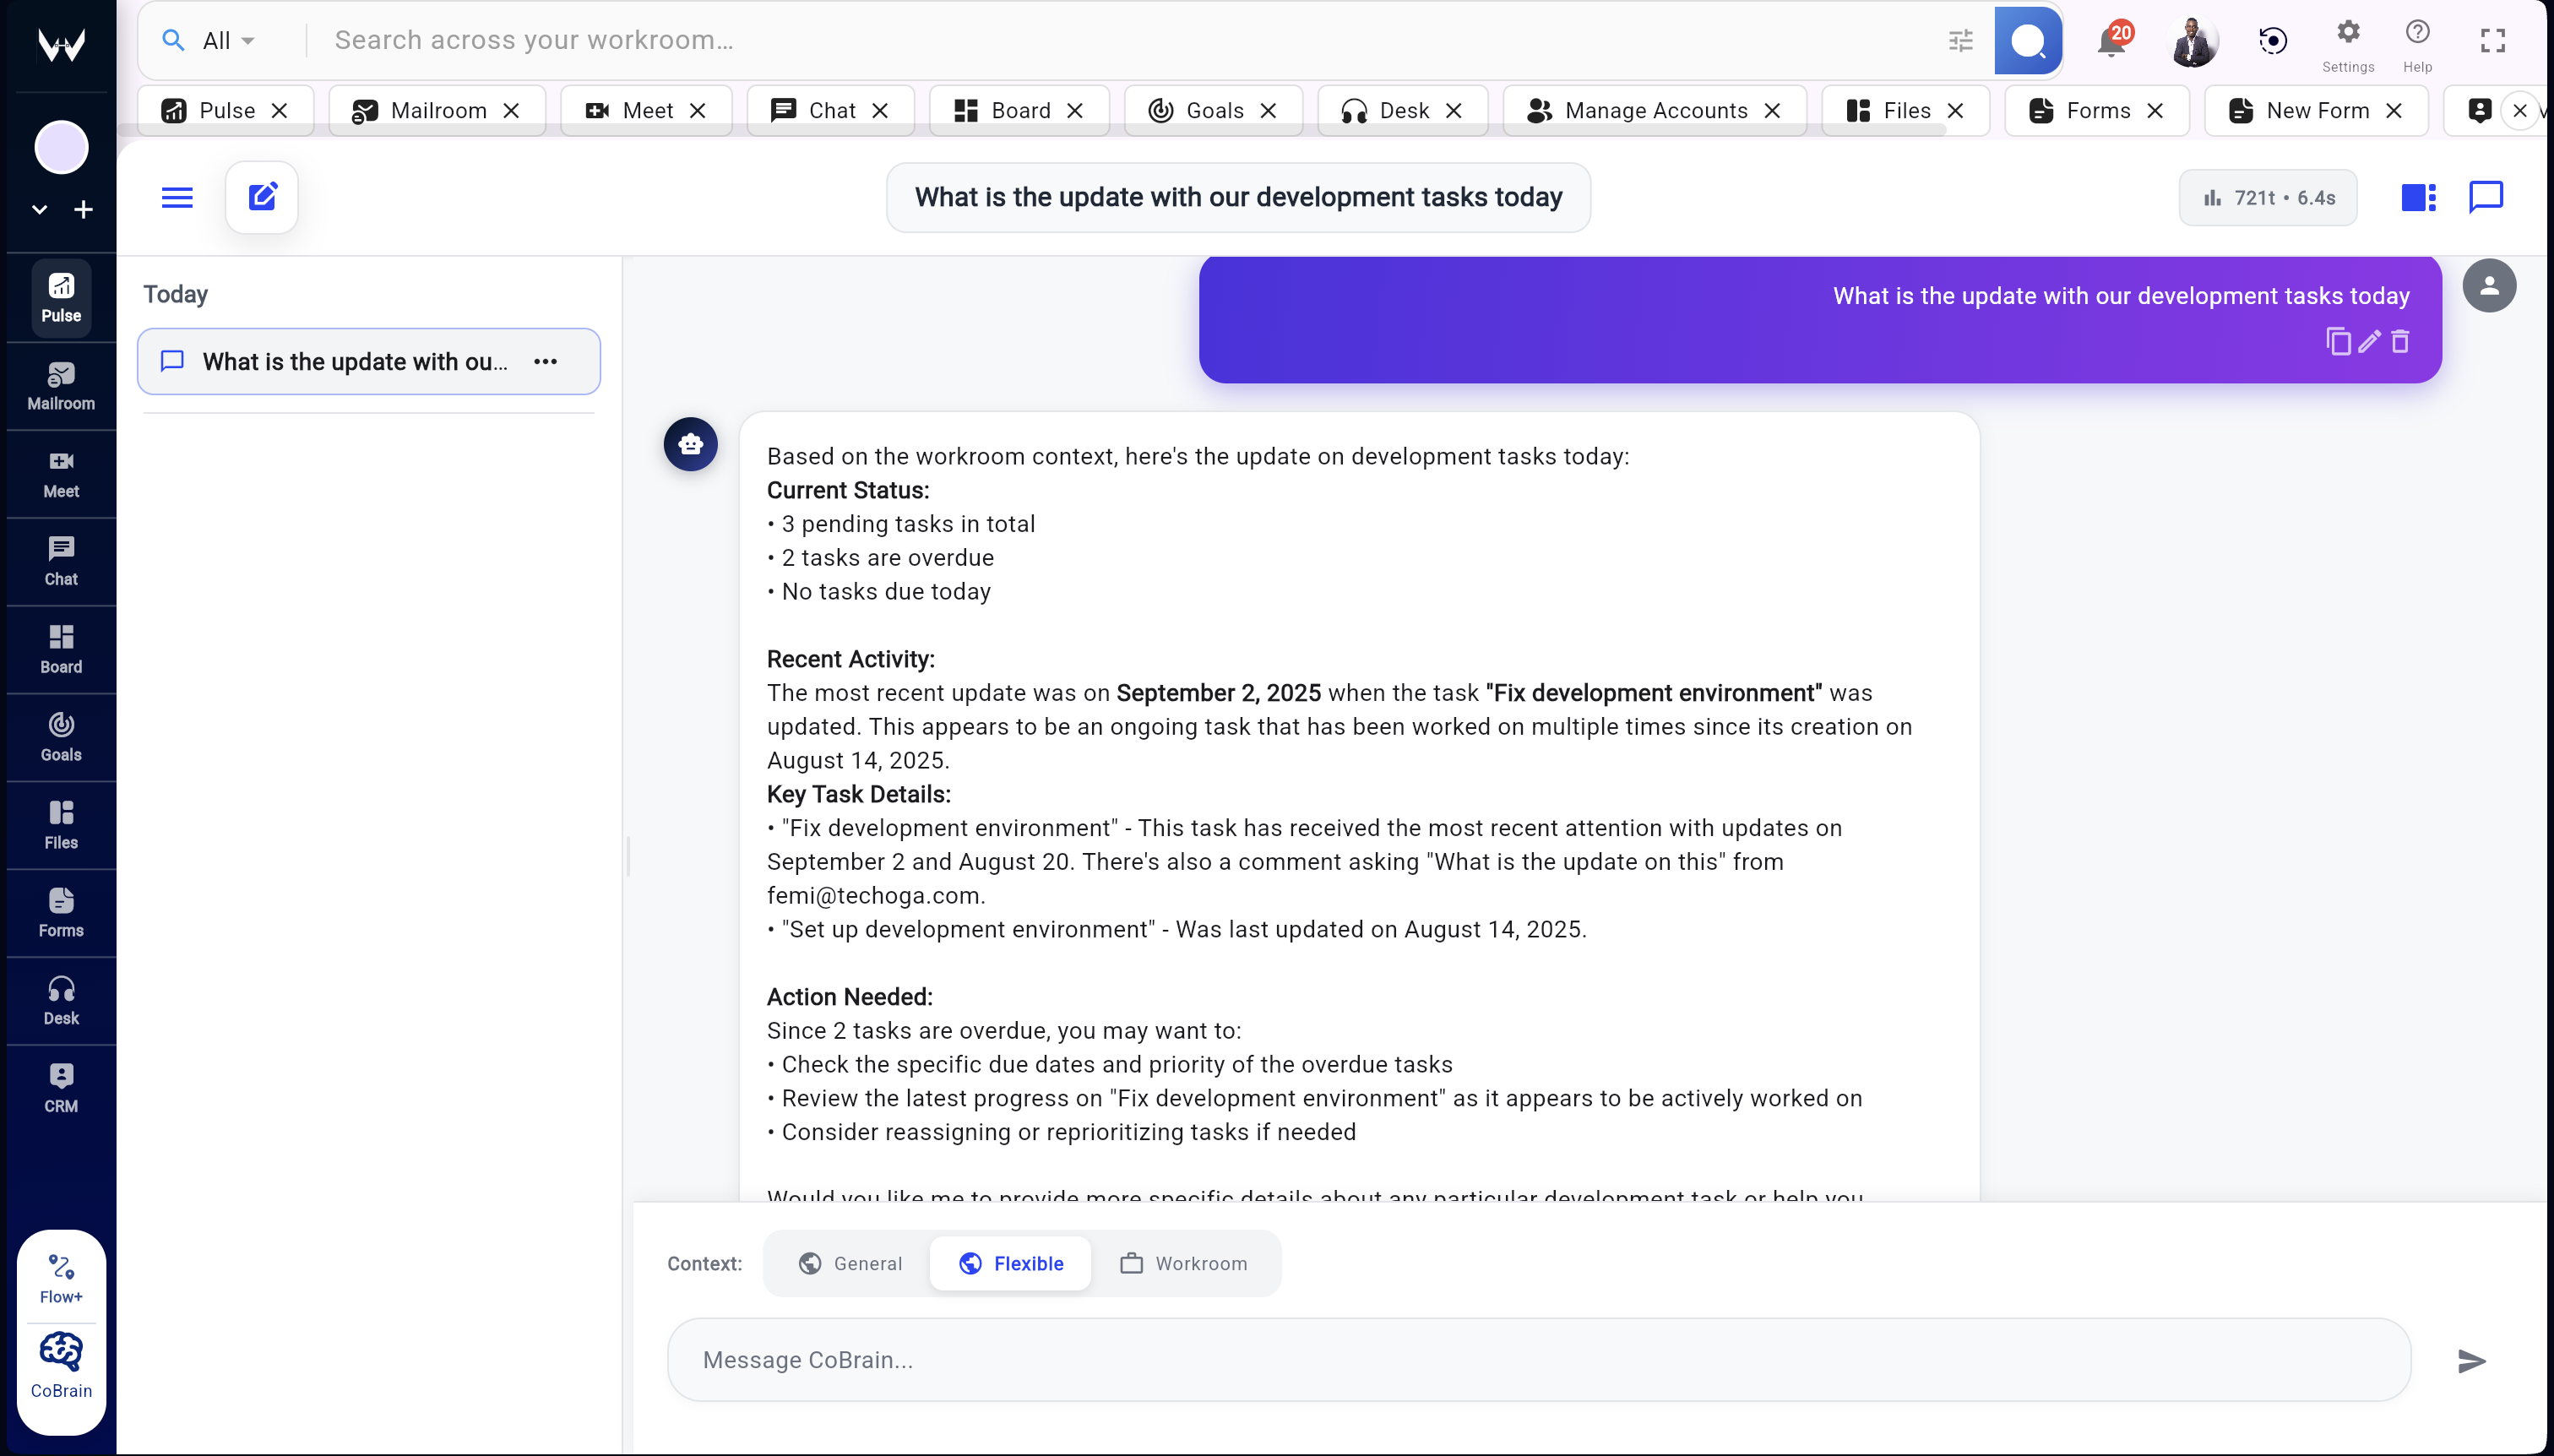Delete the purple message with the trash icon
Screen dimensions: 2554x1456
tap(2400, 342)
